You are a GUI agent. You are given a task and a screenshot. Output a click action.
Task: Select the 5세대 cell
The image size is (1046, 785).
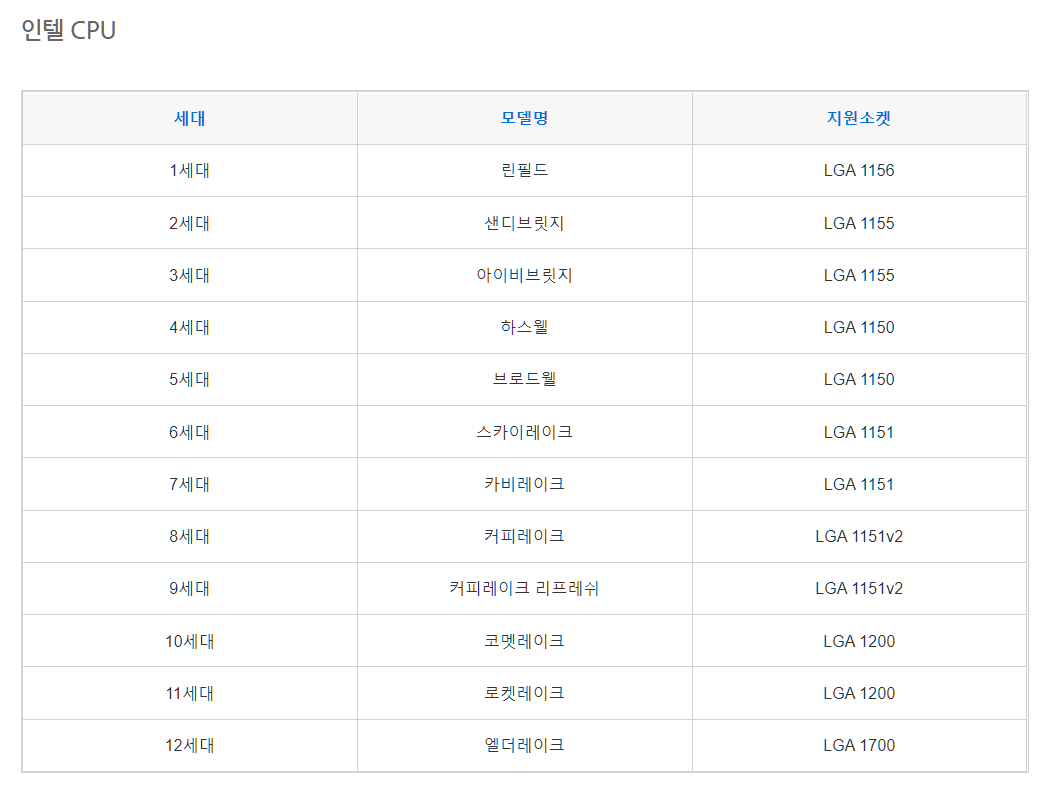pos(189,379)
